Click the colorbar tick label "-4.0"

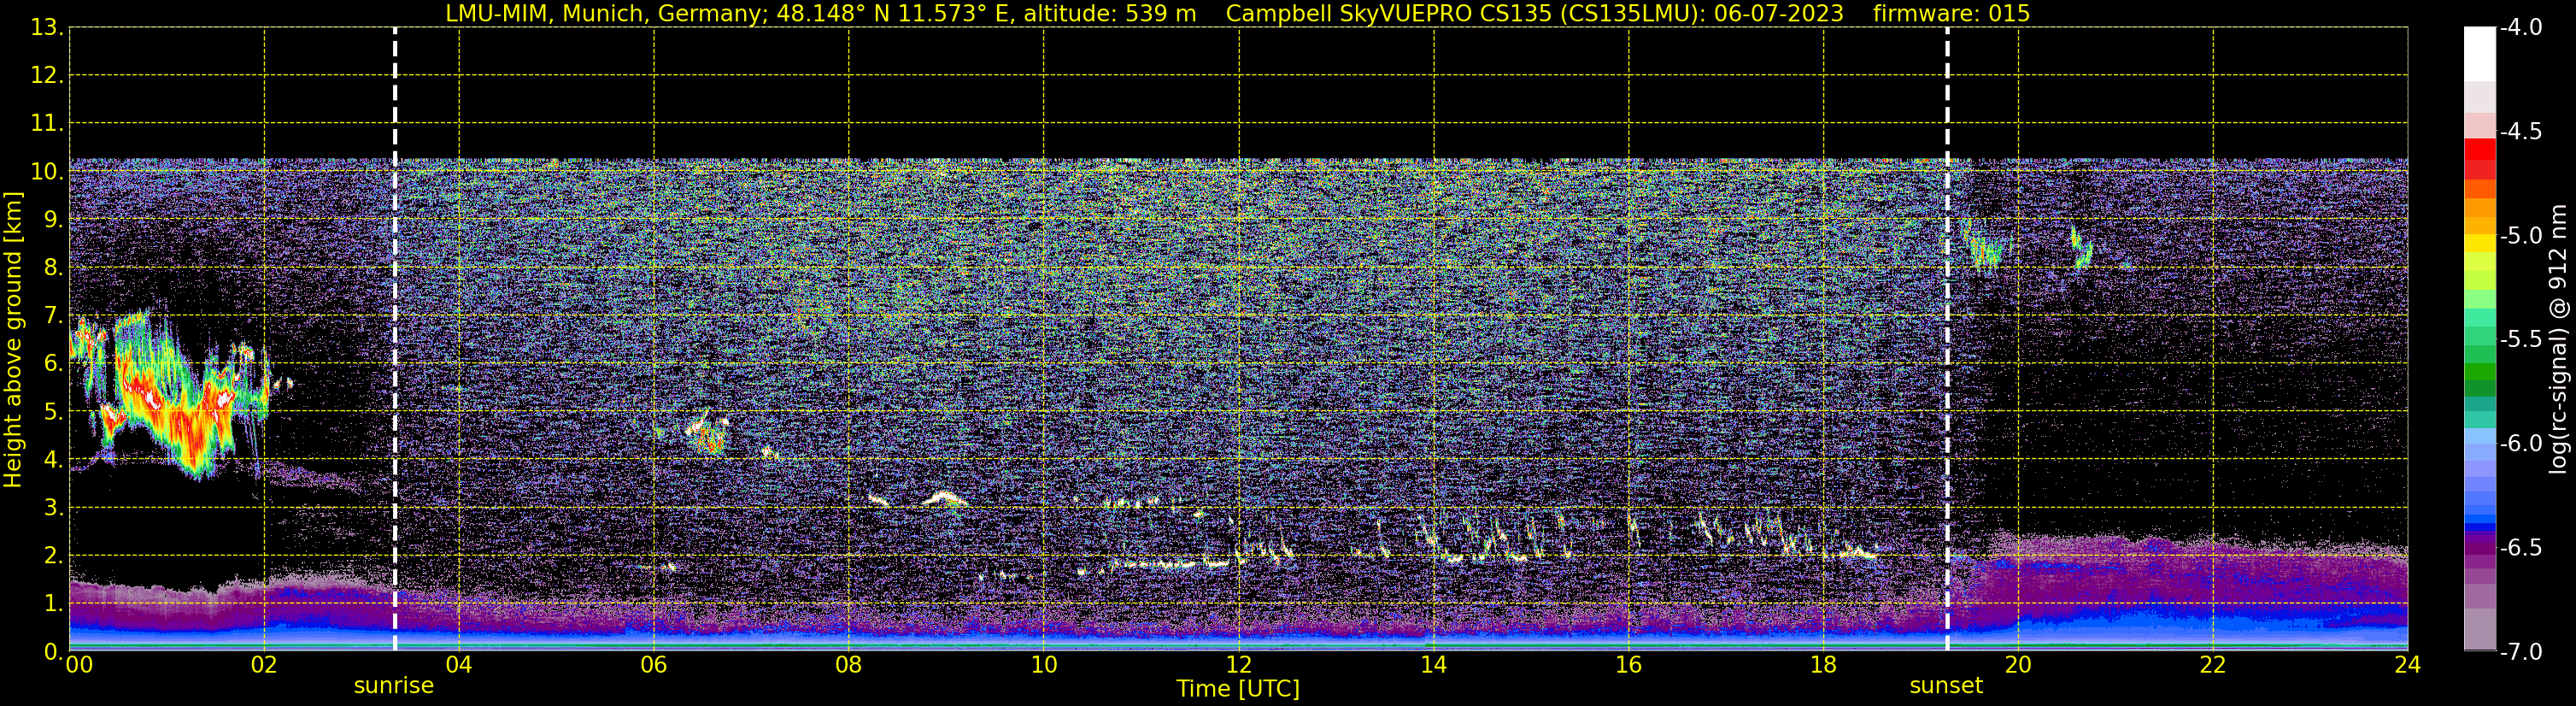(2521, 28)
